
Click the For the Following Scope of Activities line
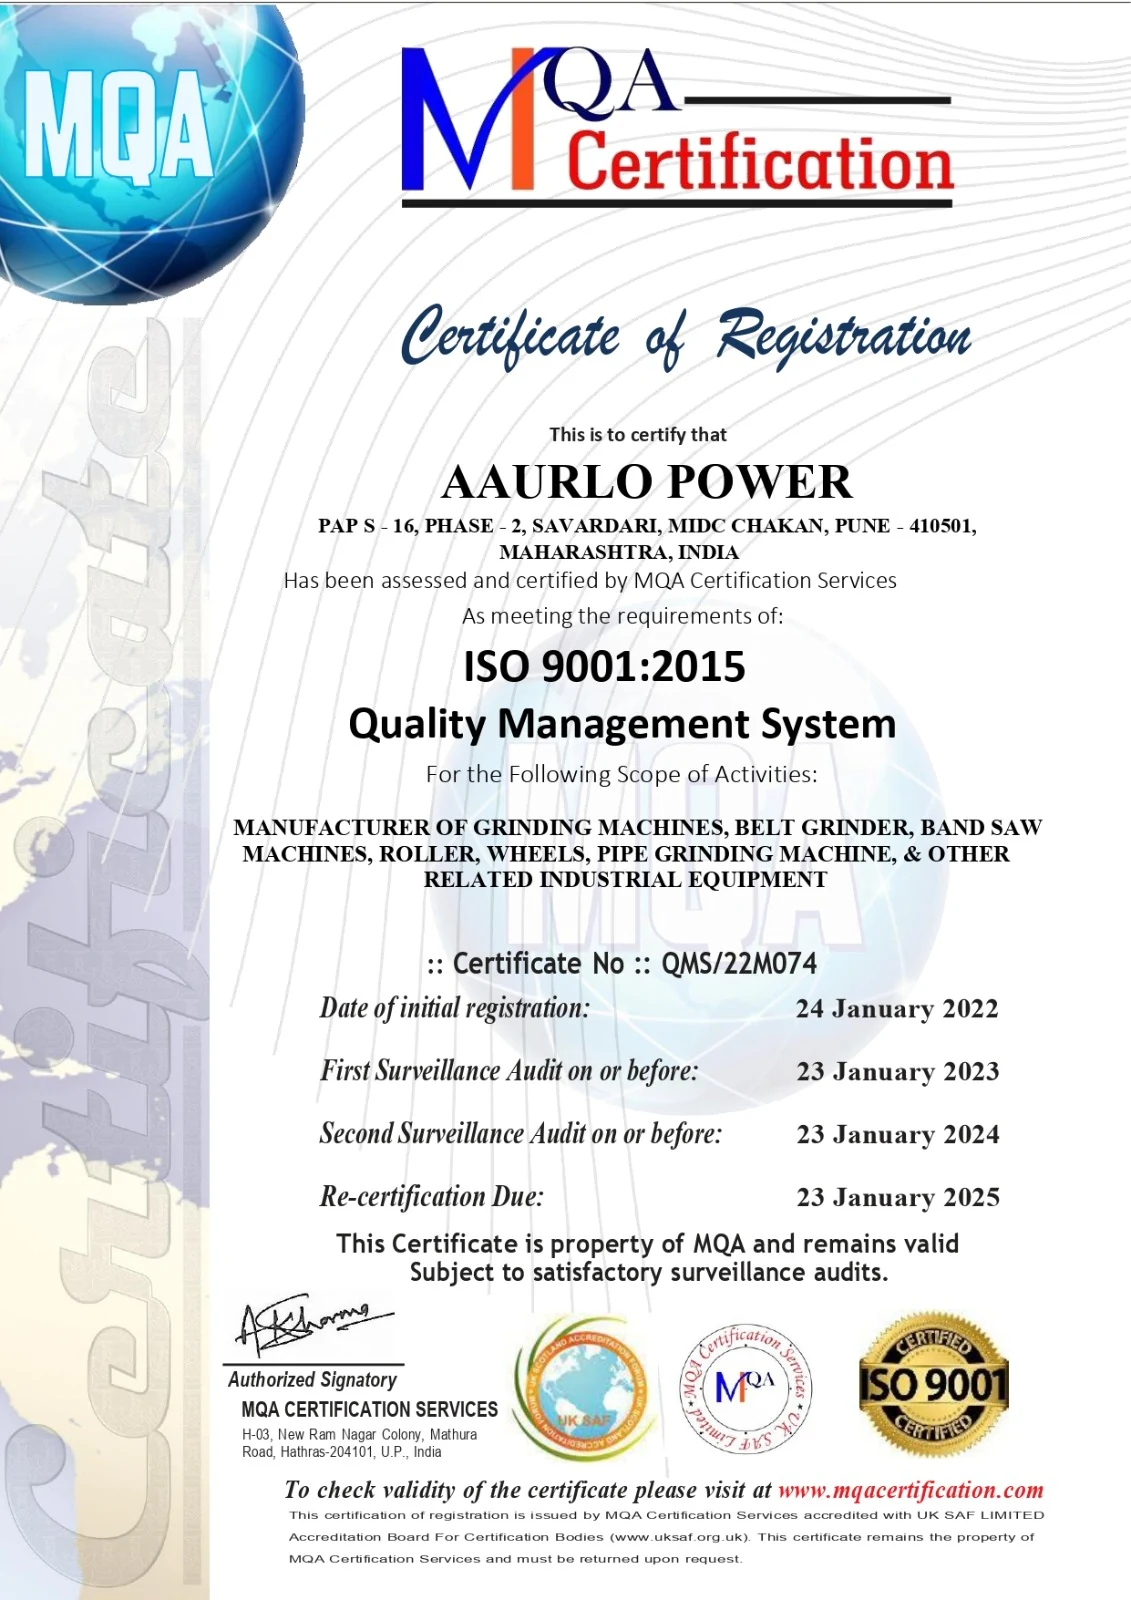[621, 774]
